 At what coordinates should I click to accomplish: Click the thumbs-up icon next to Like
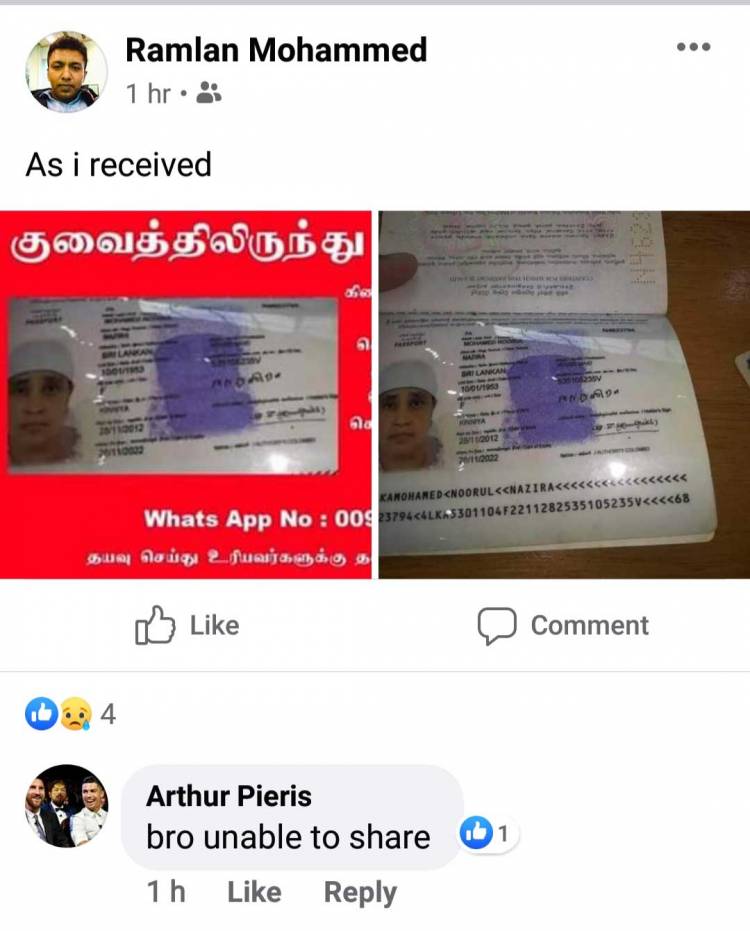(x=155, y=625)
